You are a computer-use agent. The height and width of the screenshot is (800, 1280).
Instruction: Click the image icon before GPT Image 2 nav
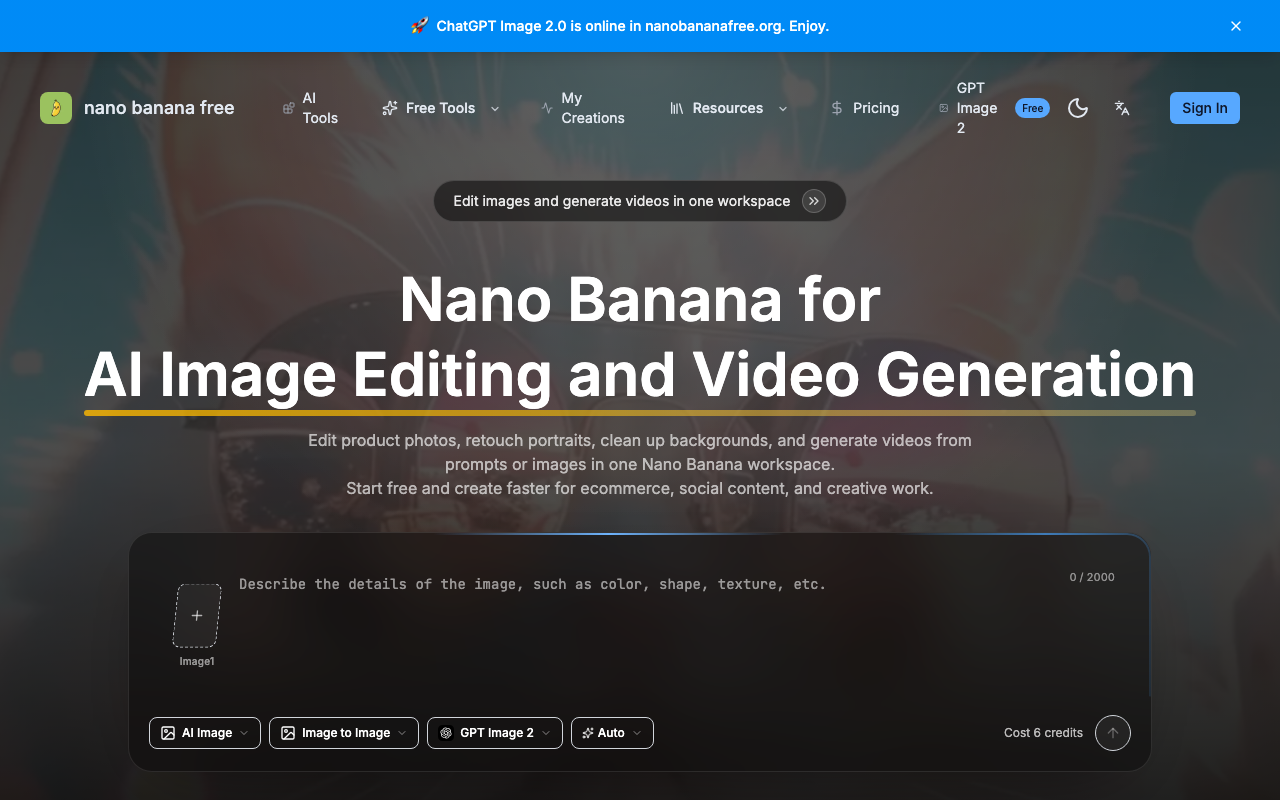pyautogui.click(x=943, y=108)
